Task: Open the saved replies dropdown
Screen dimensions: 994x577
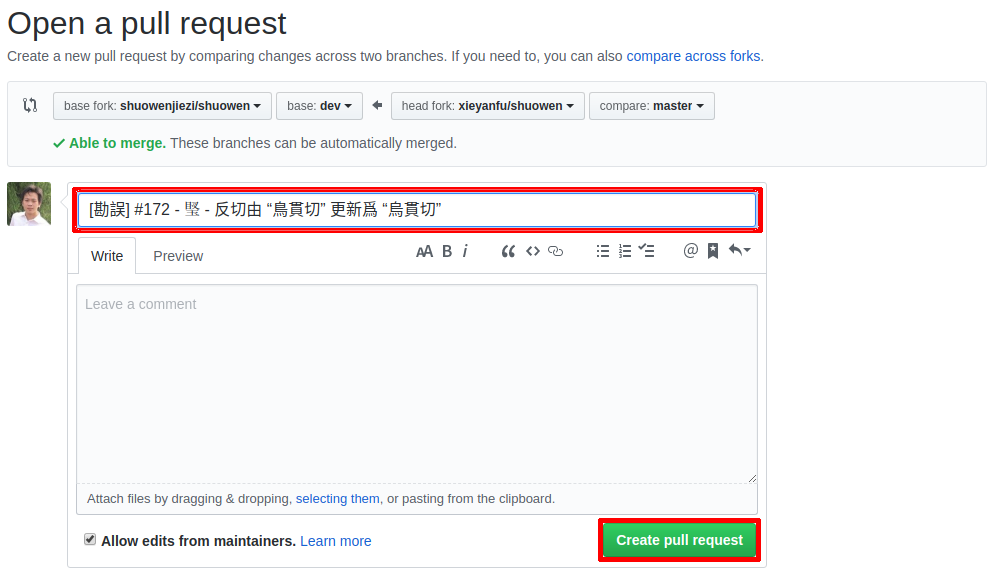Action: 739,250
